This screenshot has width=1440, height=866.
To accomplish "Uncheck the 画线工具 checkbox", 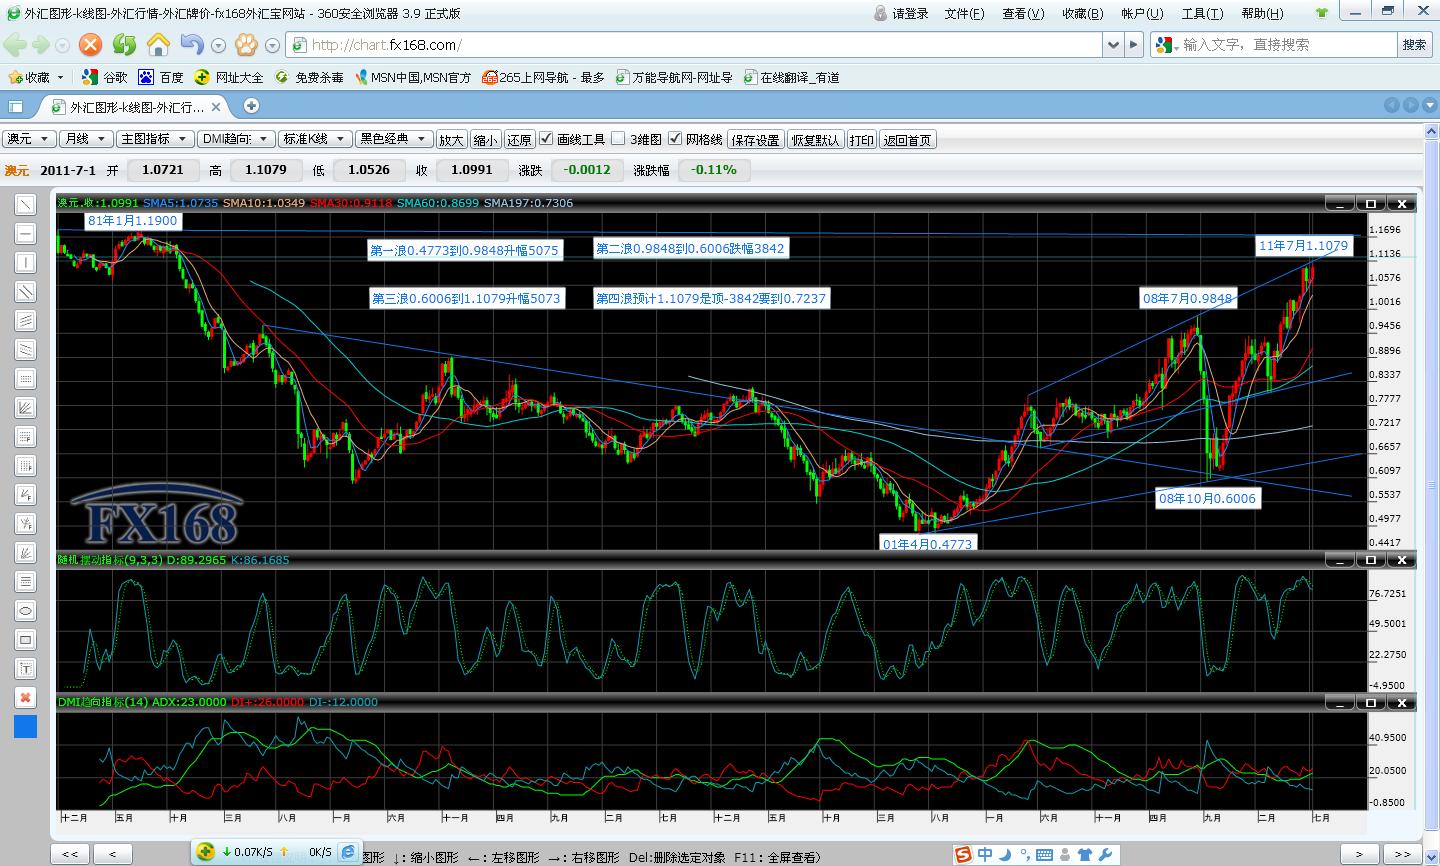I will click(546, 139).
